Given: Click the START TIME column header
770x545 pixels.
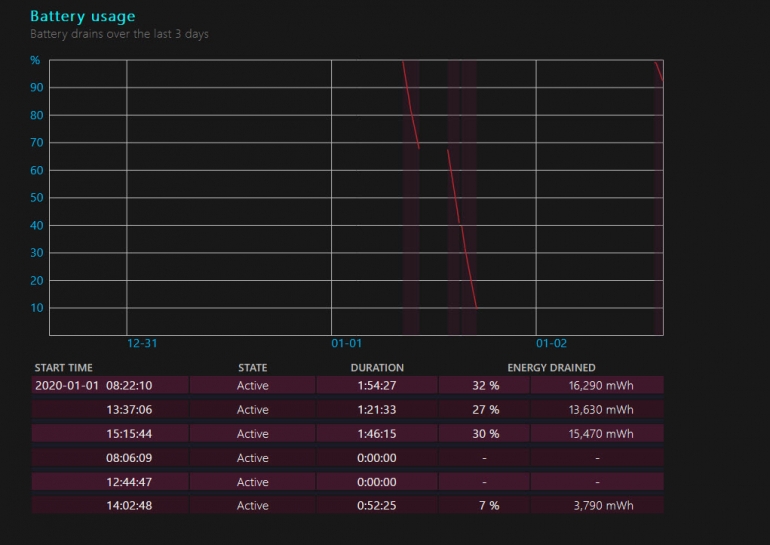Looking at the screenshot, I should click(x=63, y=368).
